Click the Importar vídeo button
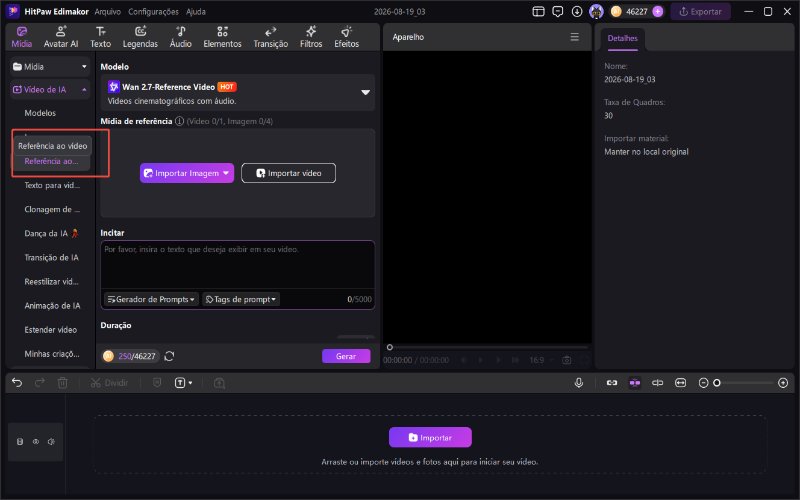Viewport: 800px width, 500px height. (288, 173)
